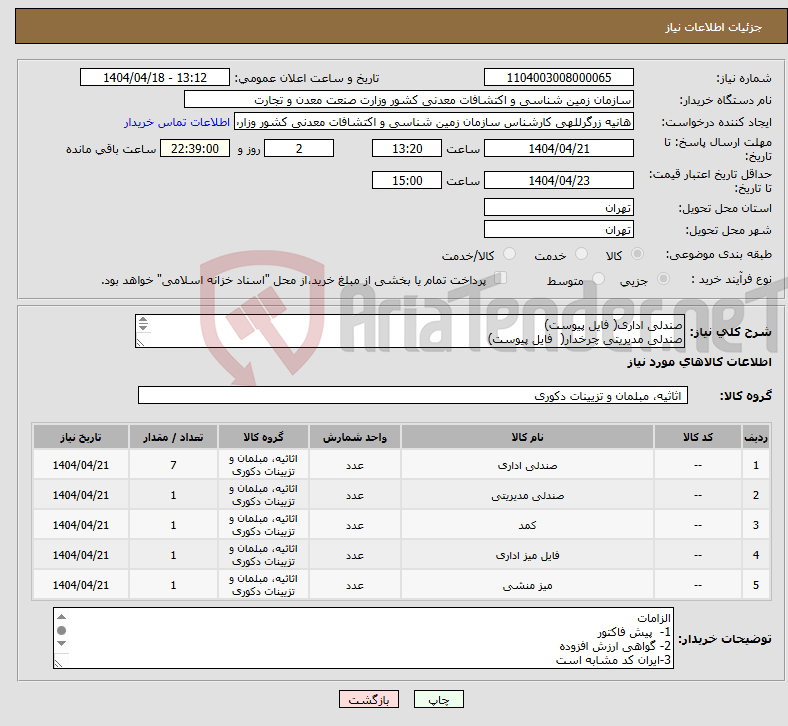Image resolution: width=788 pixels, height=726 pixels.
Task: Click the شرح کلی نیاز text area
Action: 410,332
